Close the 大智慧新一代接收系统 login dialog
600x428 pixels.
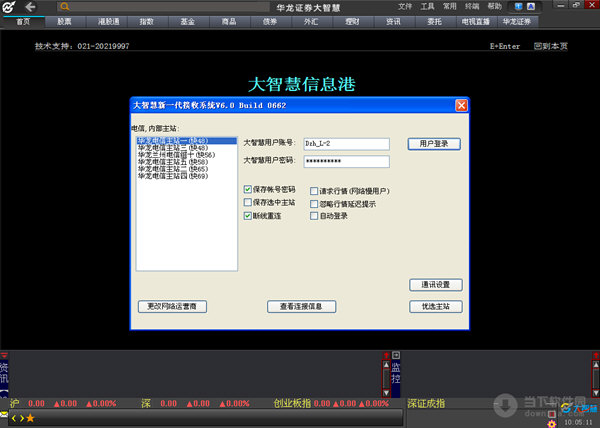pos(461,105)
